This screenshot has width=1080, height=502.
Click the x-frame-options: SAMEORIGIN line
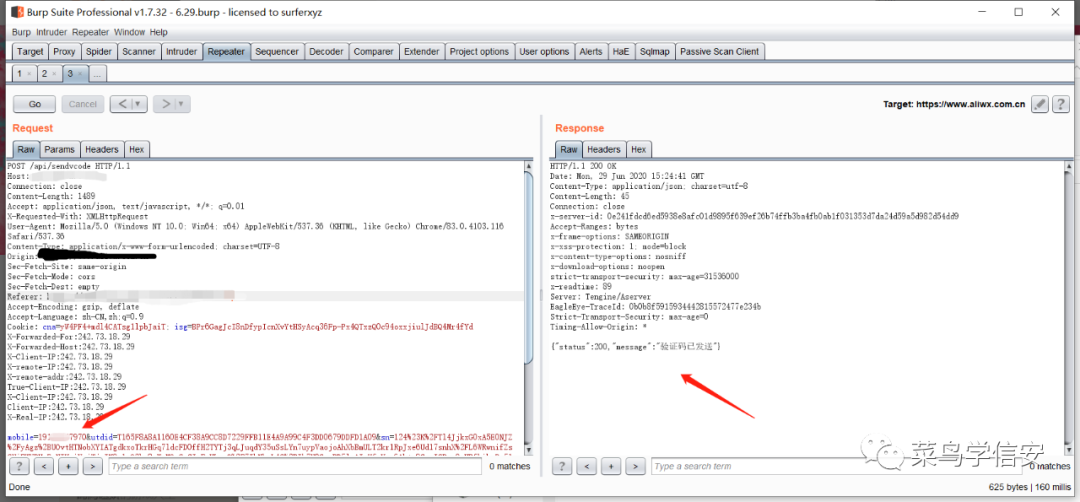pos(608,236)
